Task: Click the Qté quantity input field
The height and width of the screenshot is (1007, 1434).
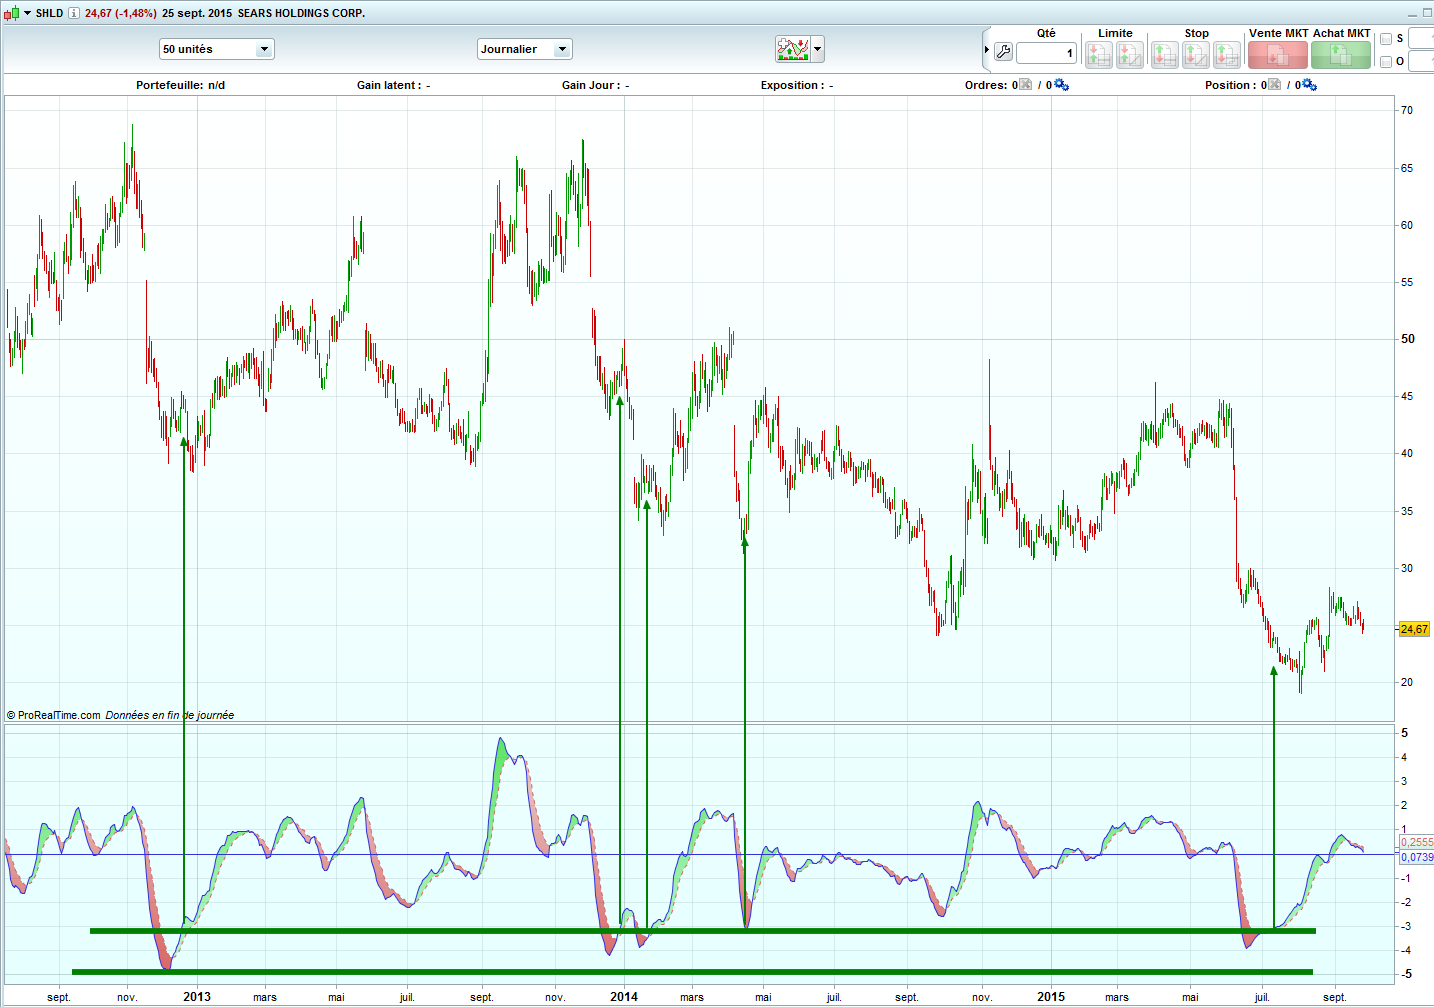Action: pyautogui.click(x=1046, y=53)
